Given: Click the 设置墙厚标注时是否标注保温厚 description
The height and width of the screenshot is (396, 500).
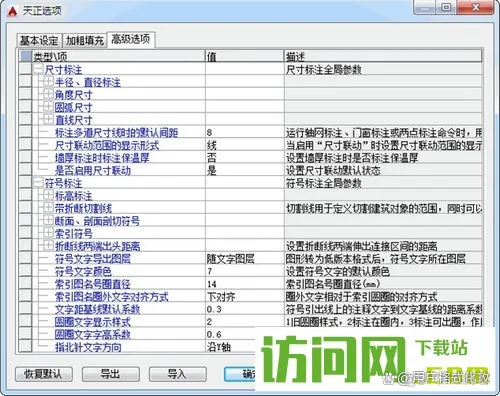Looking at the screenshot, I should pyautogui.click(x=352, y=158).
